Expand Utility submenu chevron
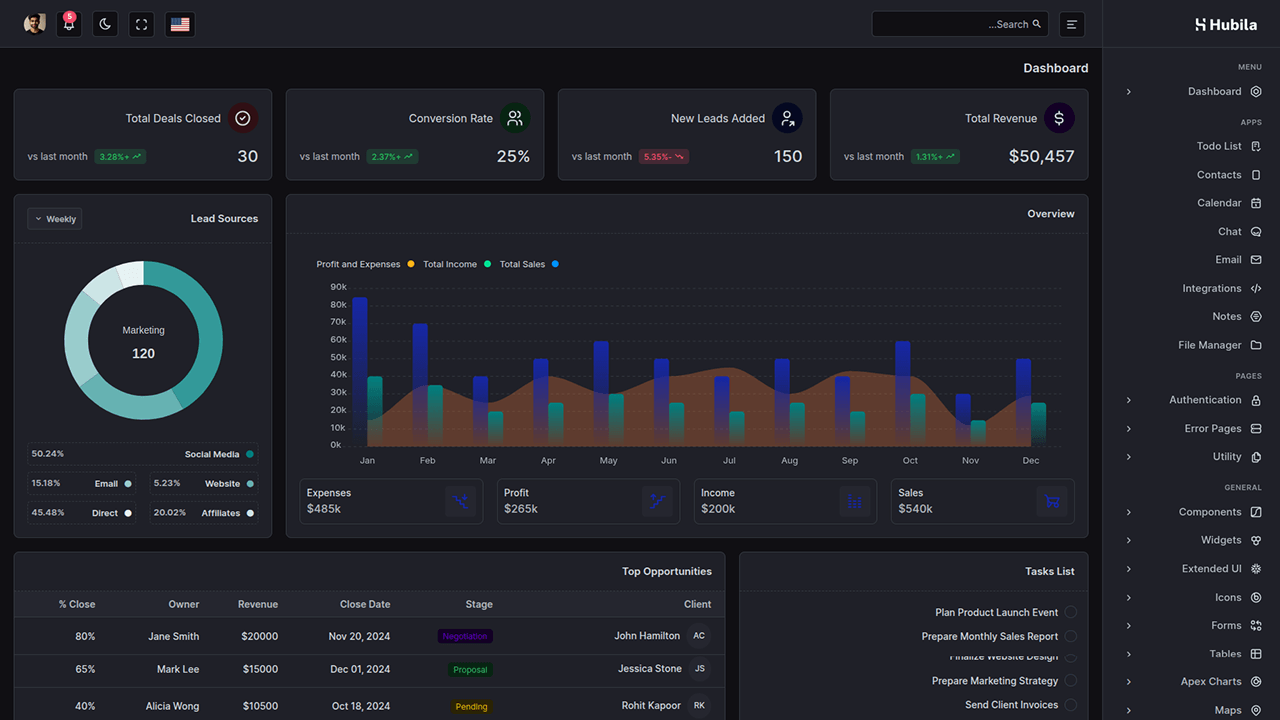This screenshot has width=1280, height=720. coord(1129,457)
